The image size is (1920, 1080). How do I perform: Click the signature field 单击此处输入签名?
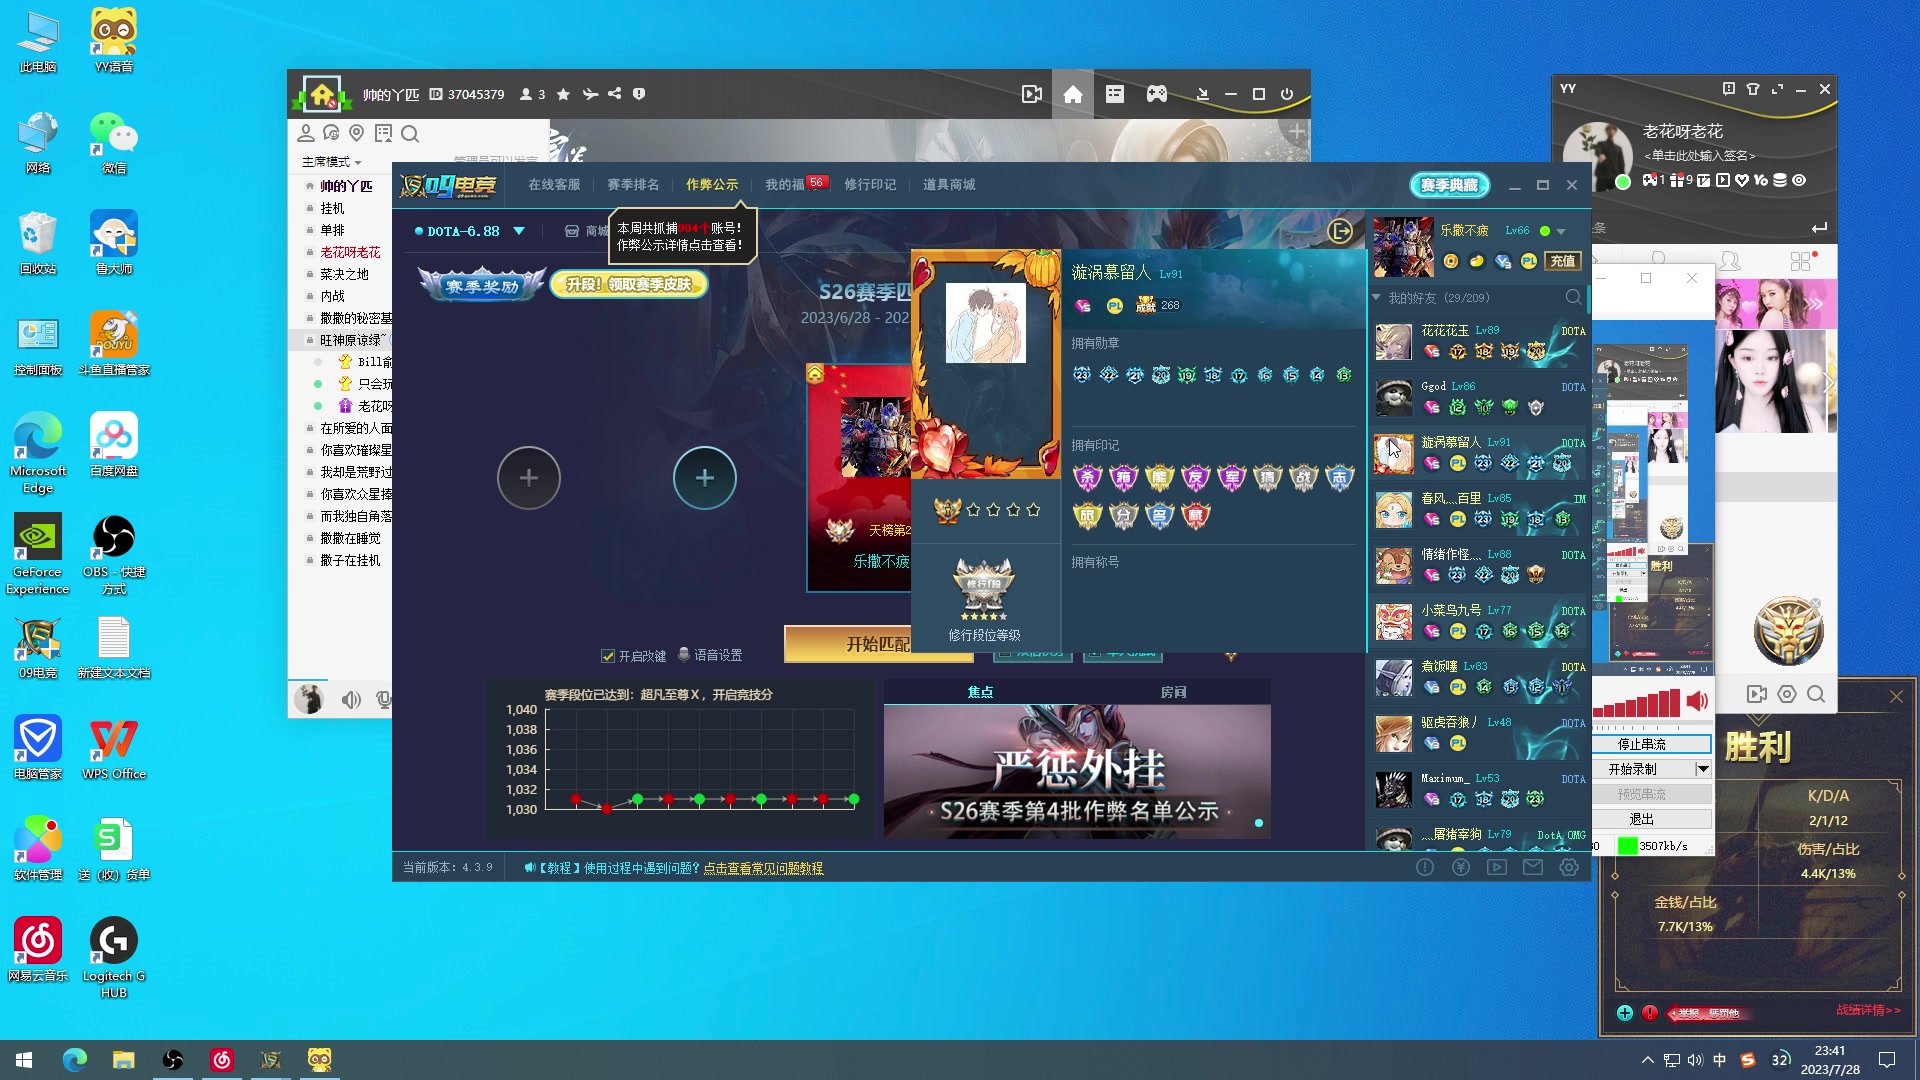[x=1700, y=155]
